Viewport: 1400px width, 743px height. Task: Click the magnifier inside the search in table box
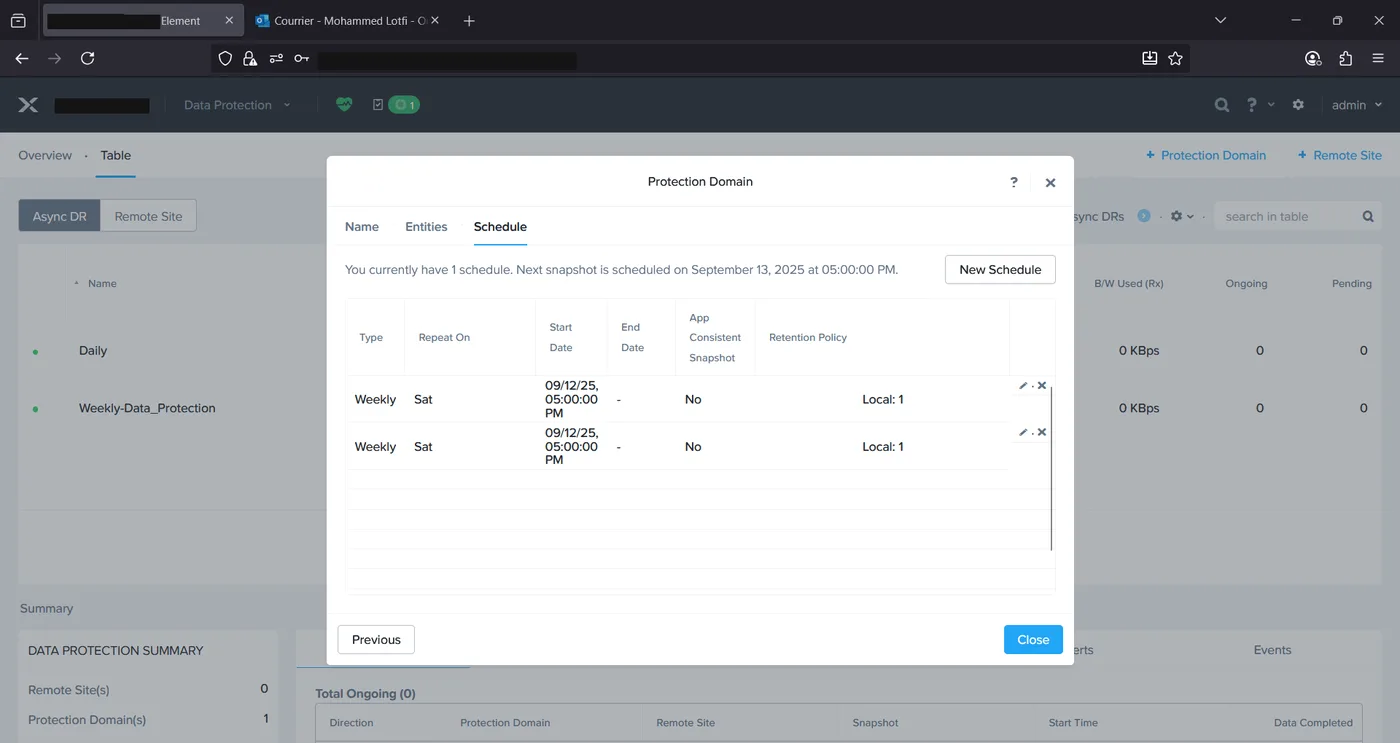click(x=1368, y=217)
